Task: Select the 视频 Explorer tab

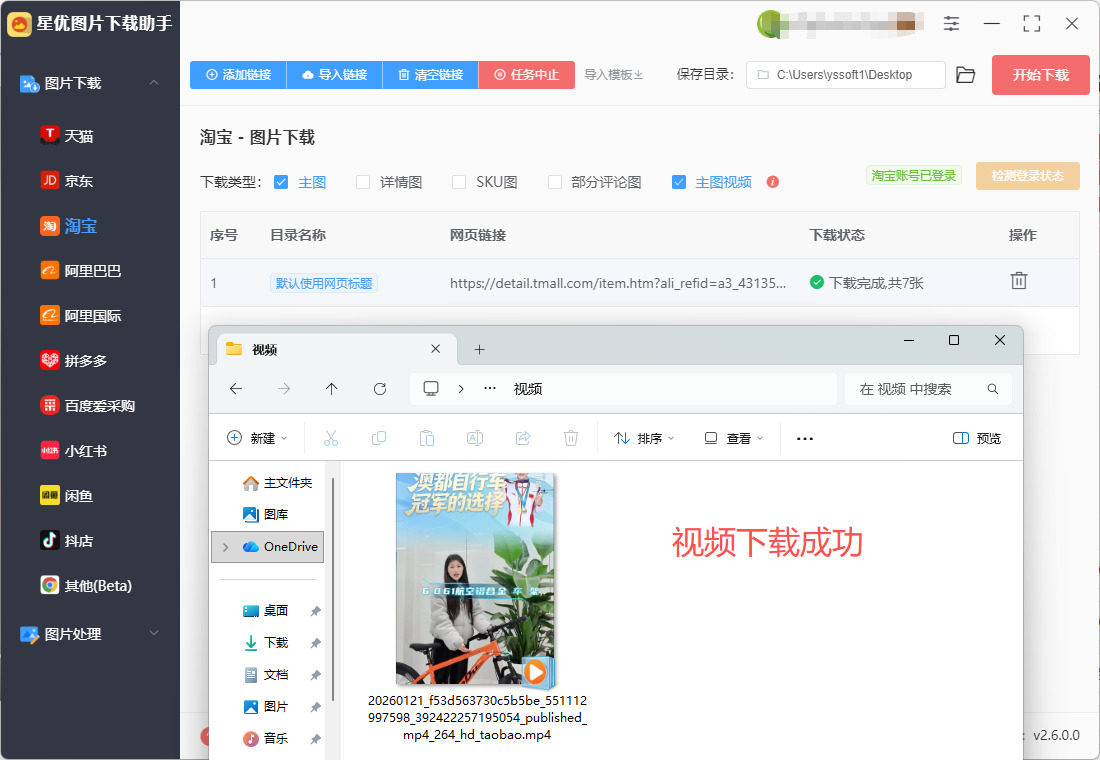Action: coord(337,349)
